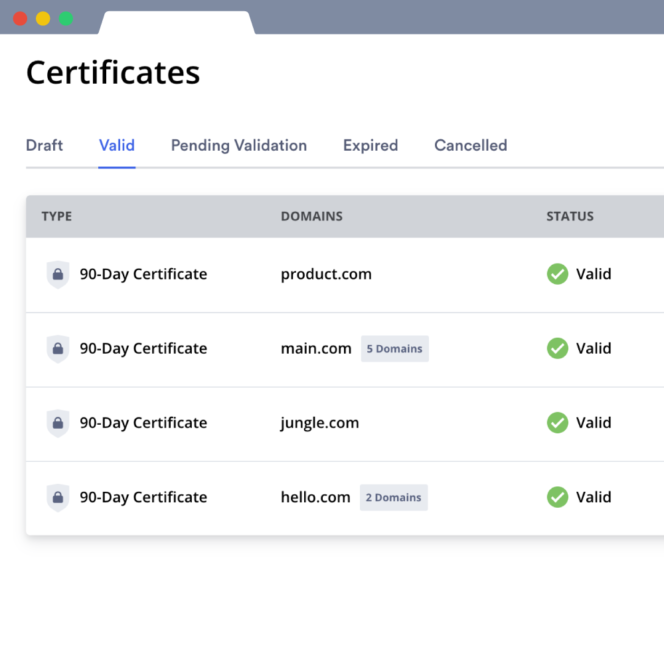This screenshot has width=664, height=659.
Task: Click the lock shield icon for jungle.com
Action: pyautogui.click(x=58, y=423)
